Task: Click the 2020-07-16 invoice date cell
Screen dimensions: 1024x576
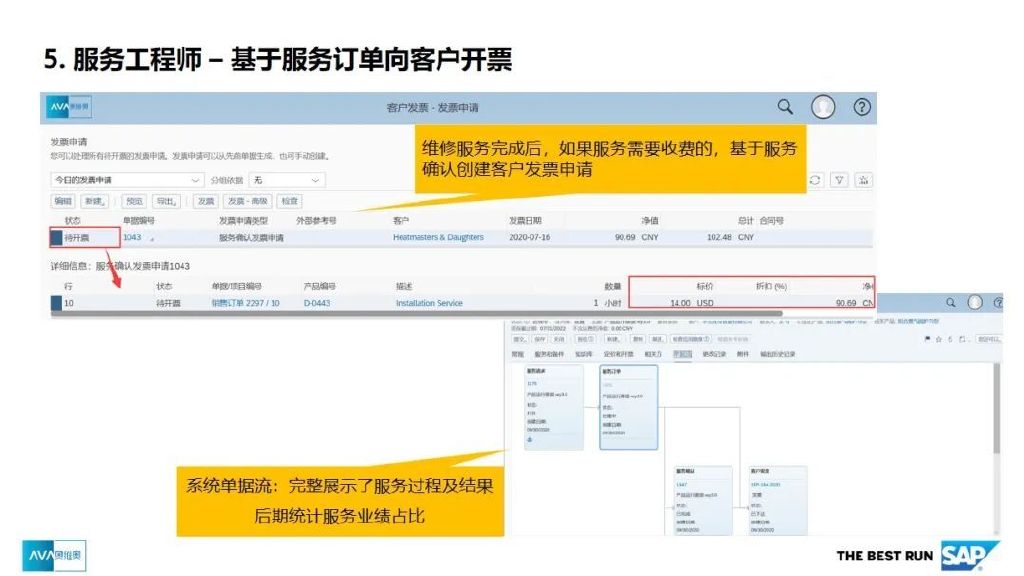Action: click(530, 237)
